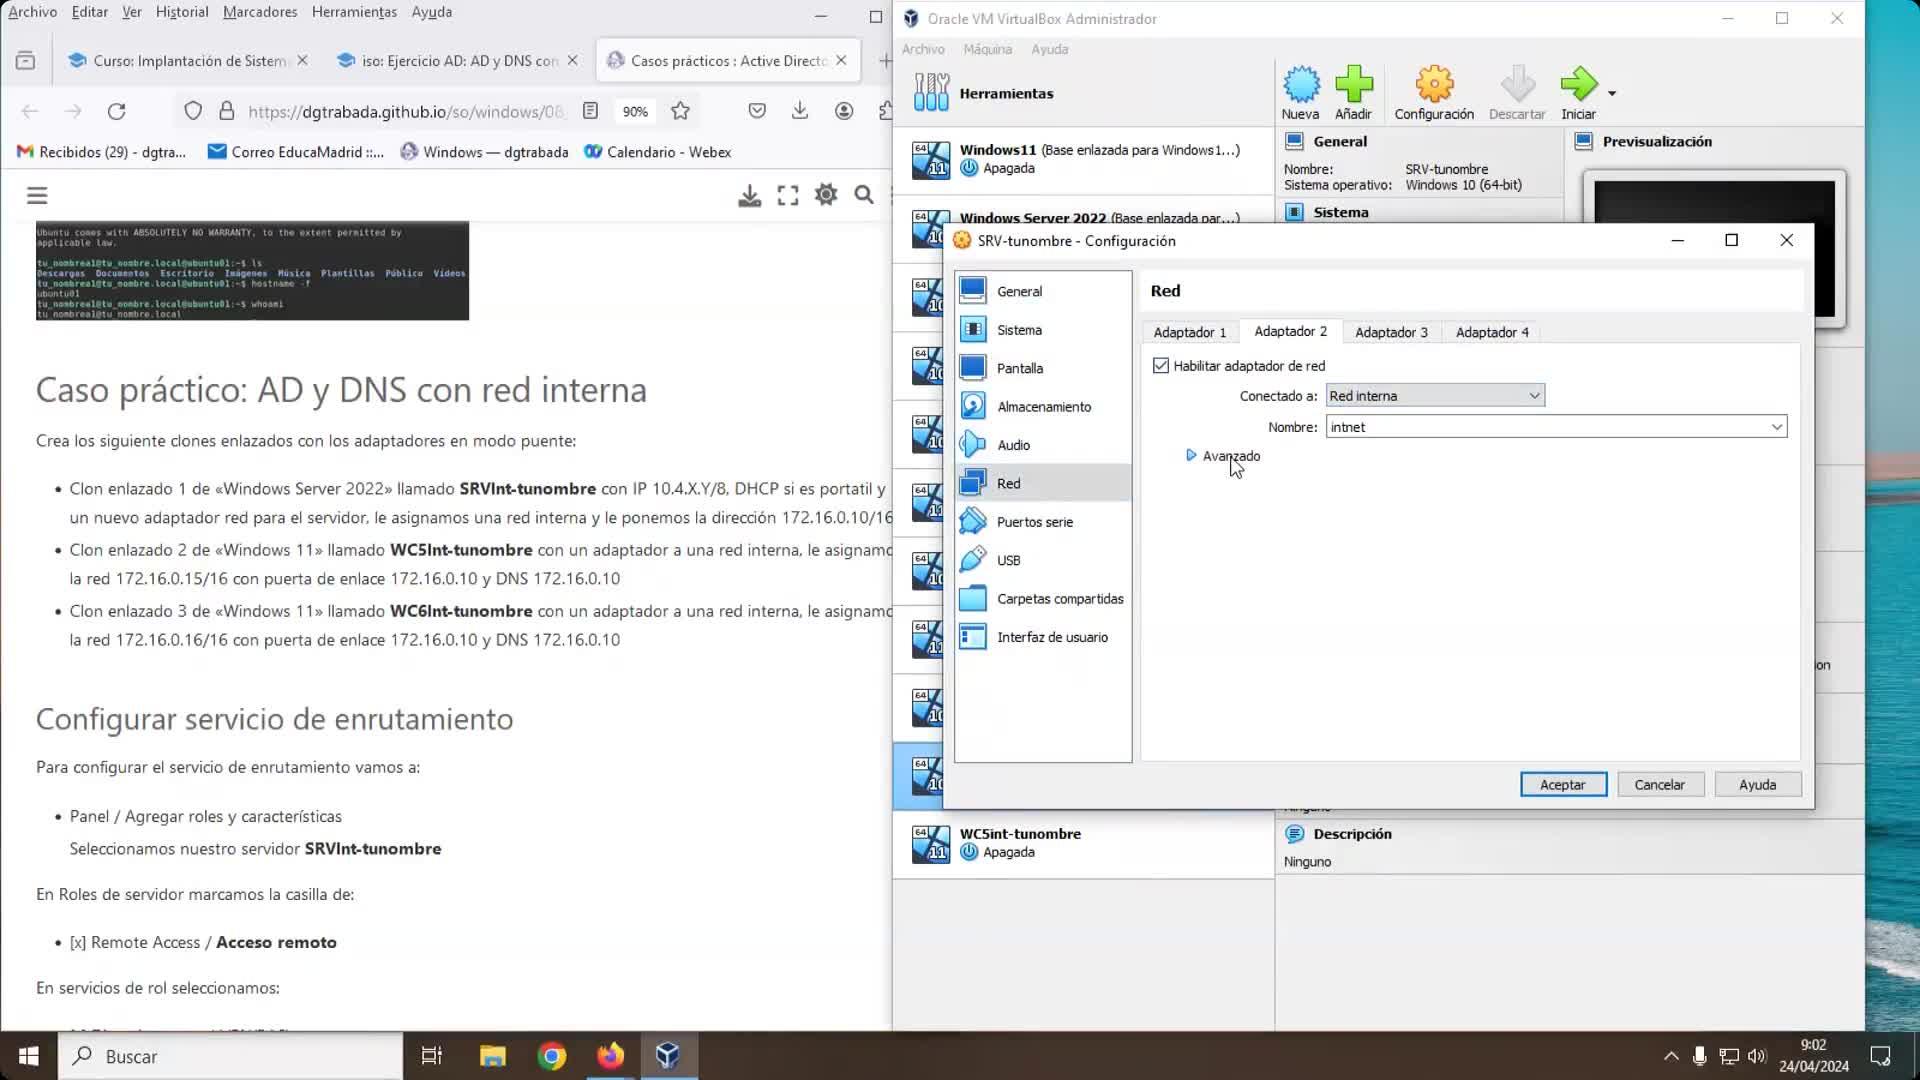1920x1080 pixels.
Task: Toggle Habilitar adaptador de red checkbox
Action: click(1161, 366)
